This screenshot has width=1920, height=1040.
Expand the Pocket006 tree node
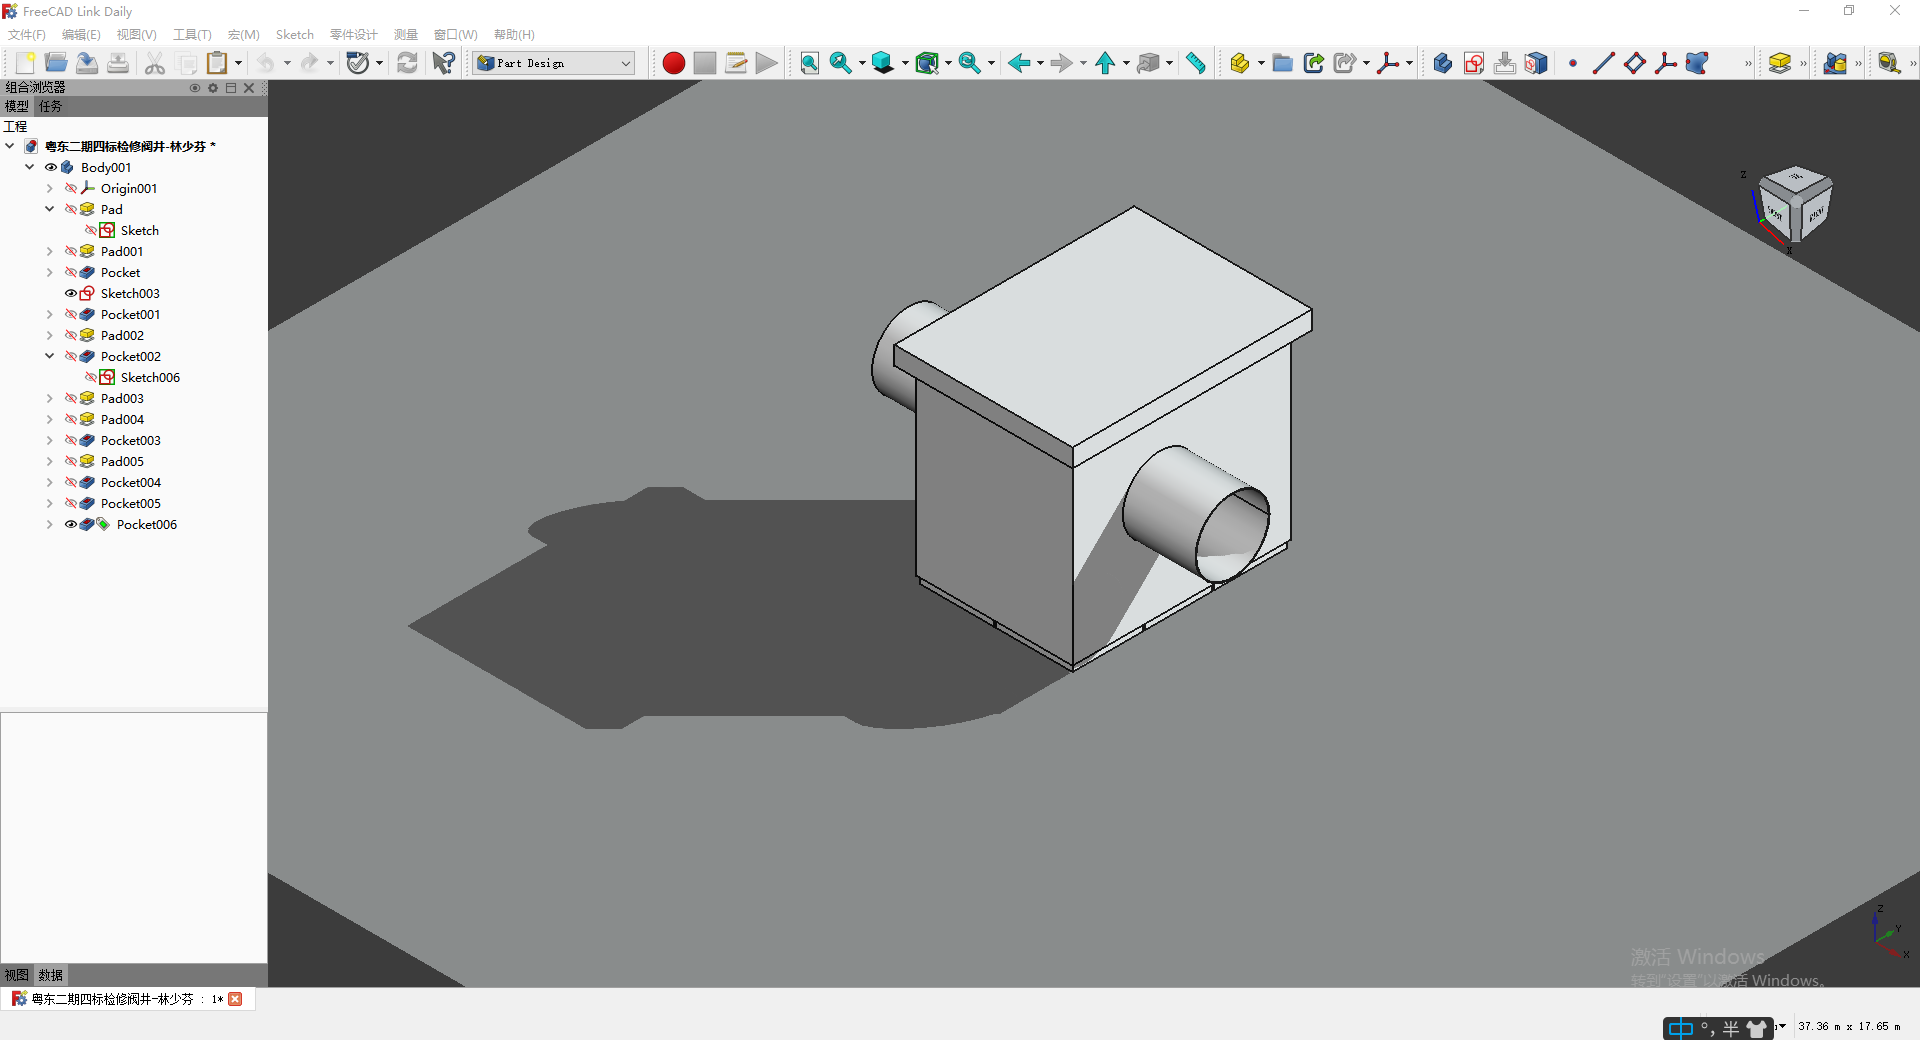[x=49, y=524]
